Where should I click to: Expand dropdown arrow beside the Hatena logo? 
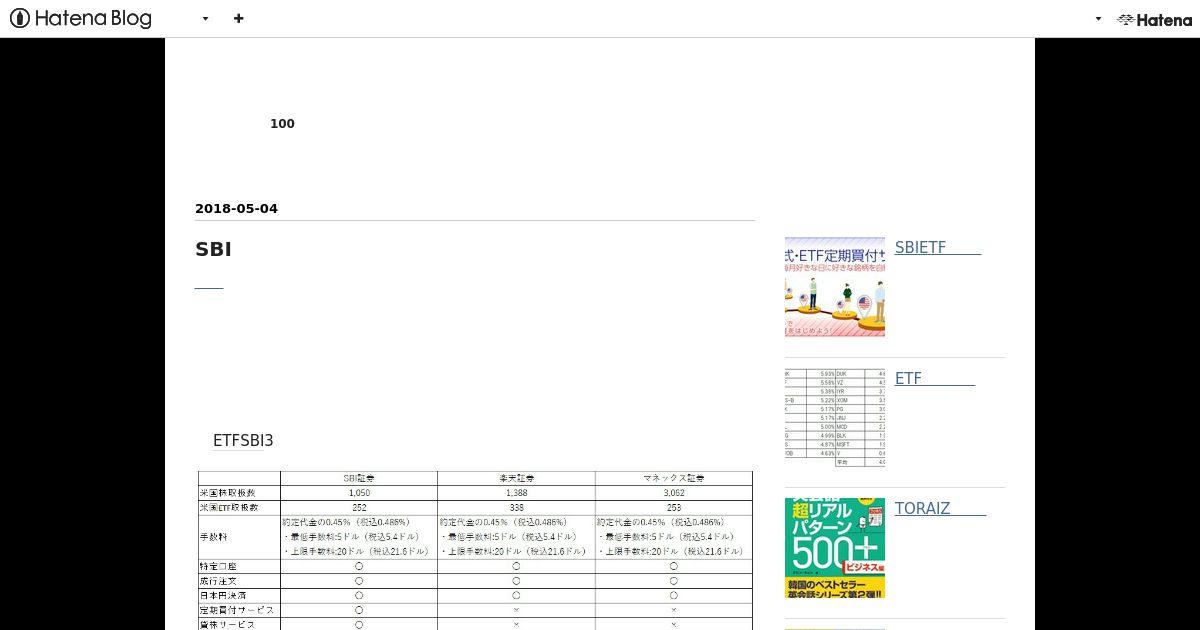(x=1098, y=19)
